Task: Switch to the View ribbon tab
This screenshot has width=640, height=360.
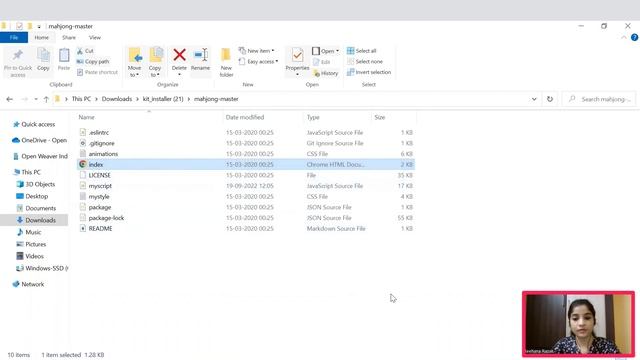Action: tap(95, 38)
